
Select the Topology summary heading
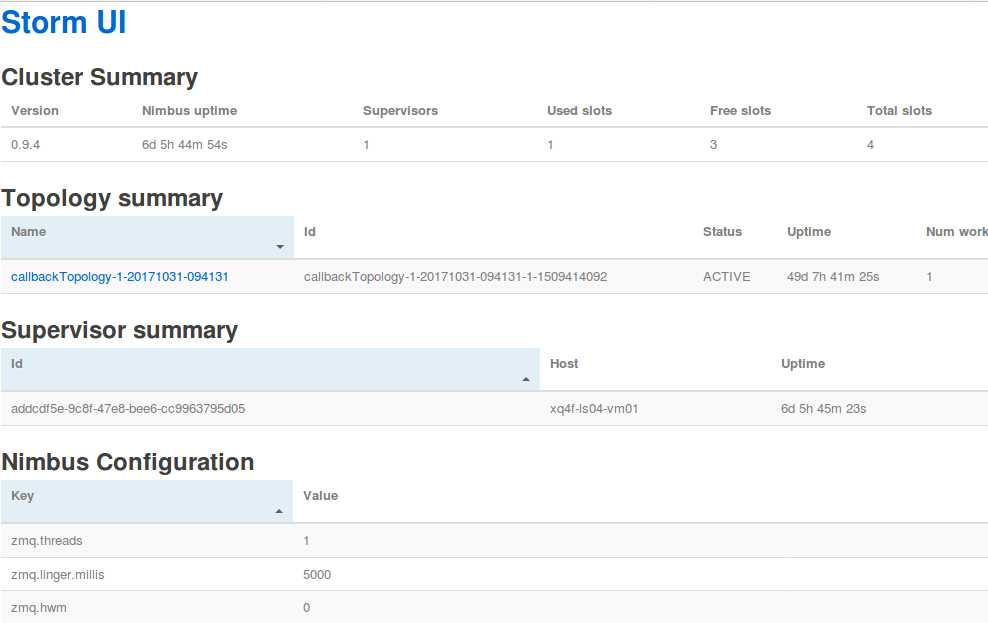pyautogui.click(x=112, y=198)
